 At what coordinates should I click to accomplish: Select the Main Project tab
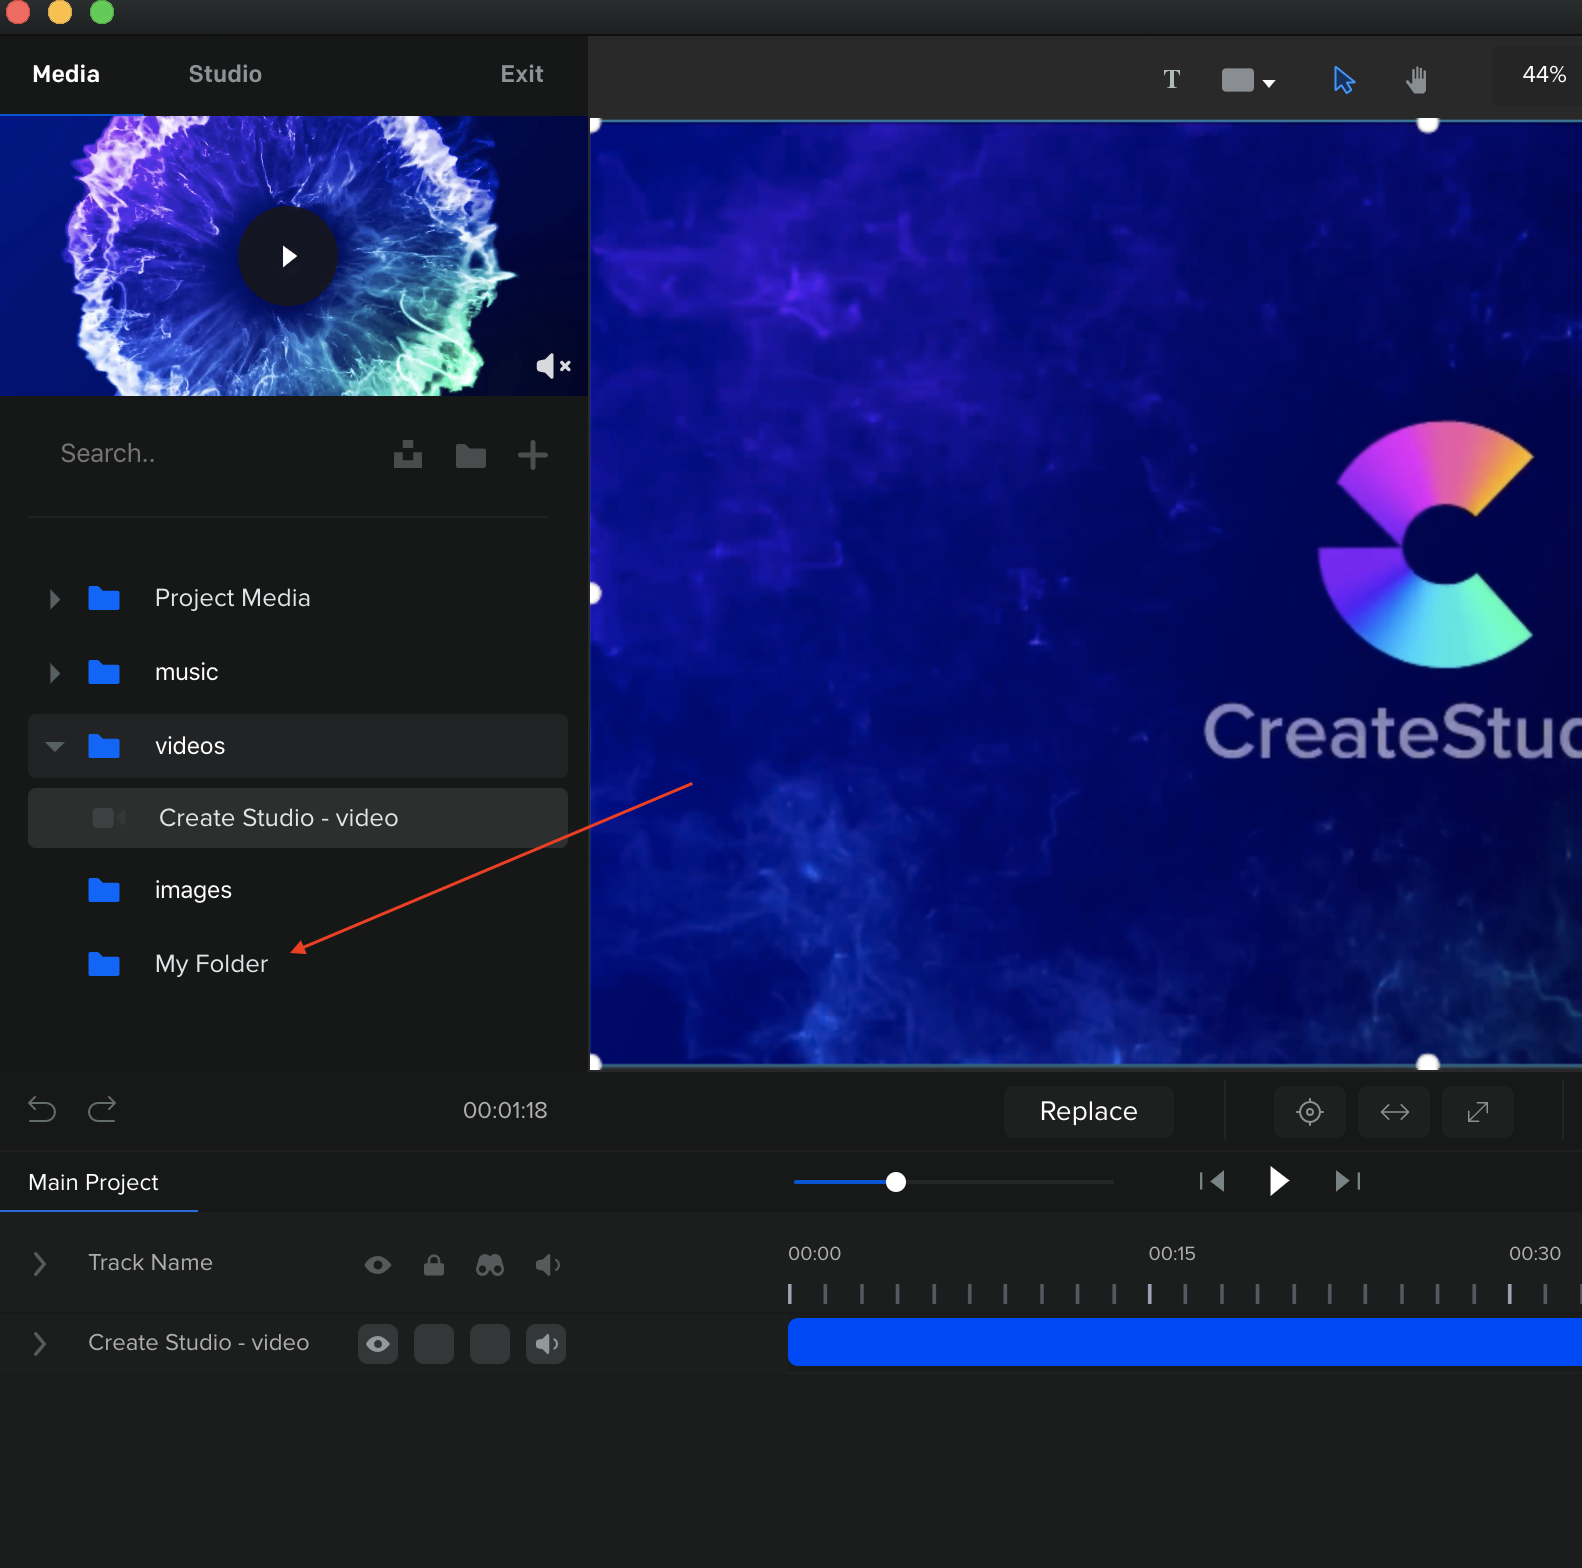tap(94, 1182)
